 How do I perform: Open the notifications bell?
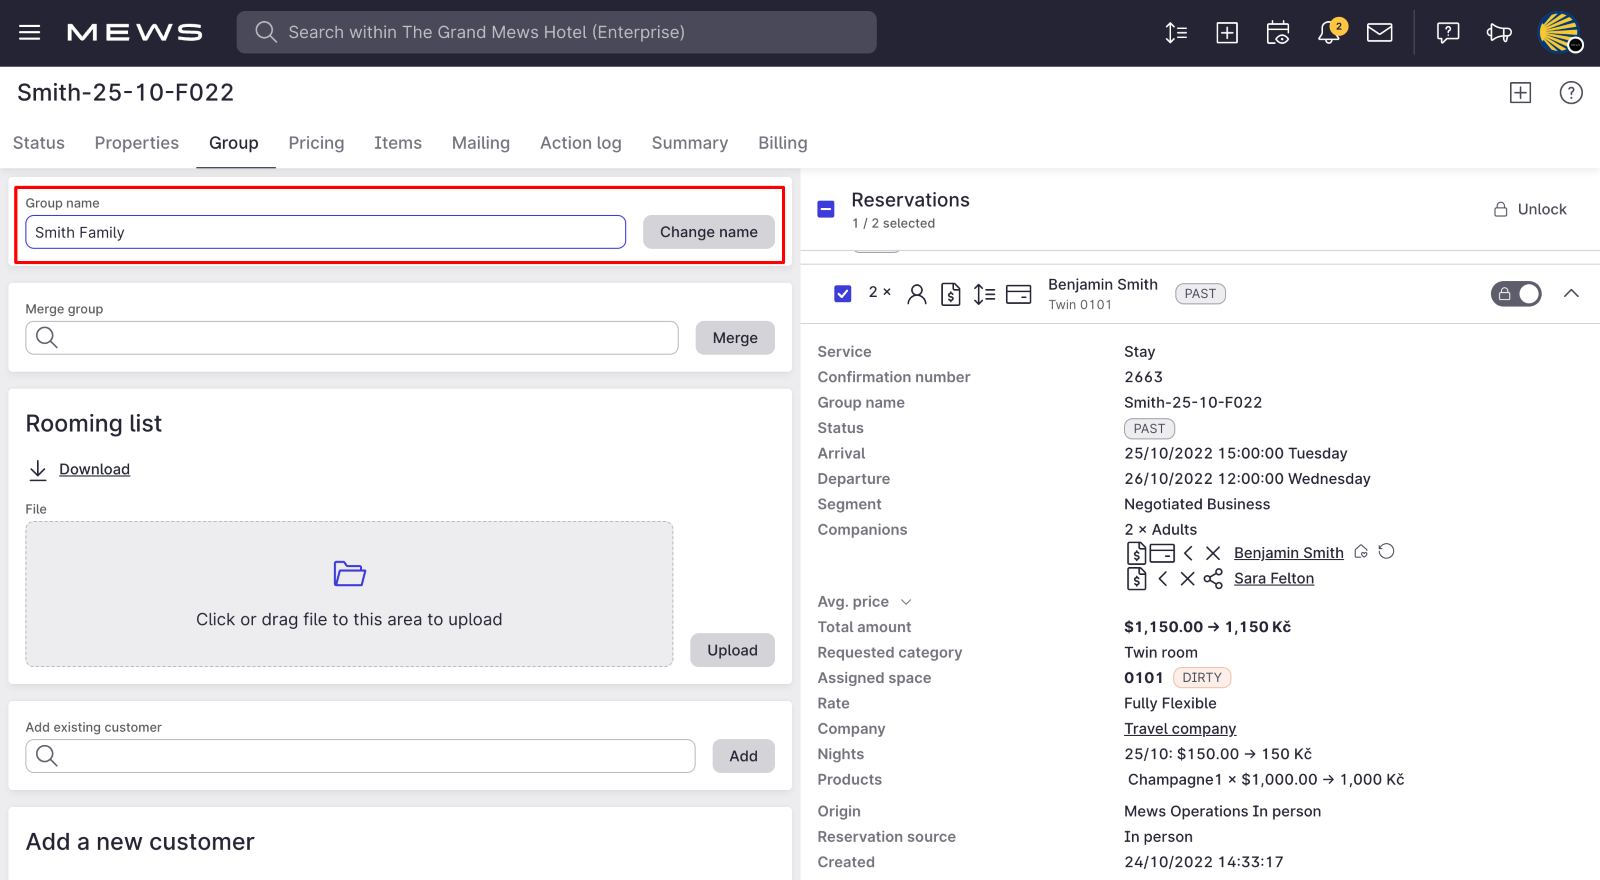[x=1329, y=33]
